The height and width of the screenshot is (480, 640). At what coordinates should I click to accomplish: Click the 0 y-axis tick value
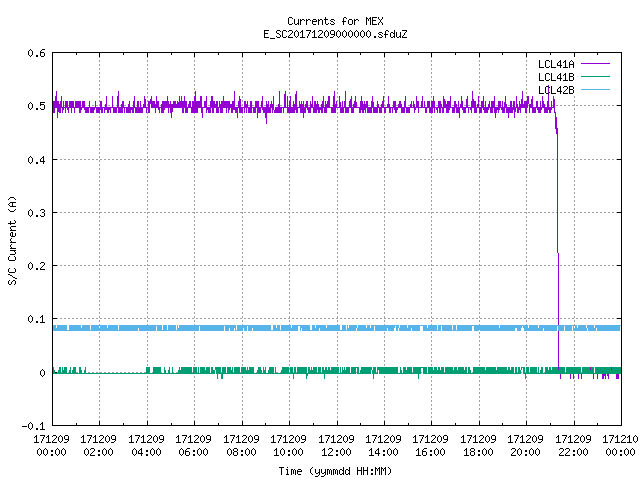pos(42,373)
